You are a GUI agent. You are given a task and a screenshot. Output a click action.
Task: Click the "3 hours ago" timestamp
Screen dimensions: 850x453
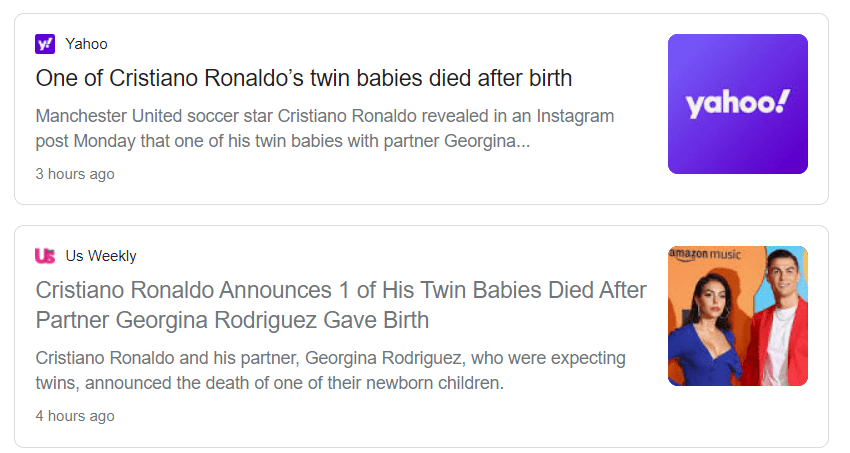(x=75, y=174)
